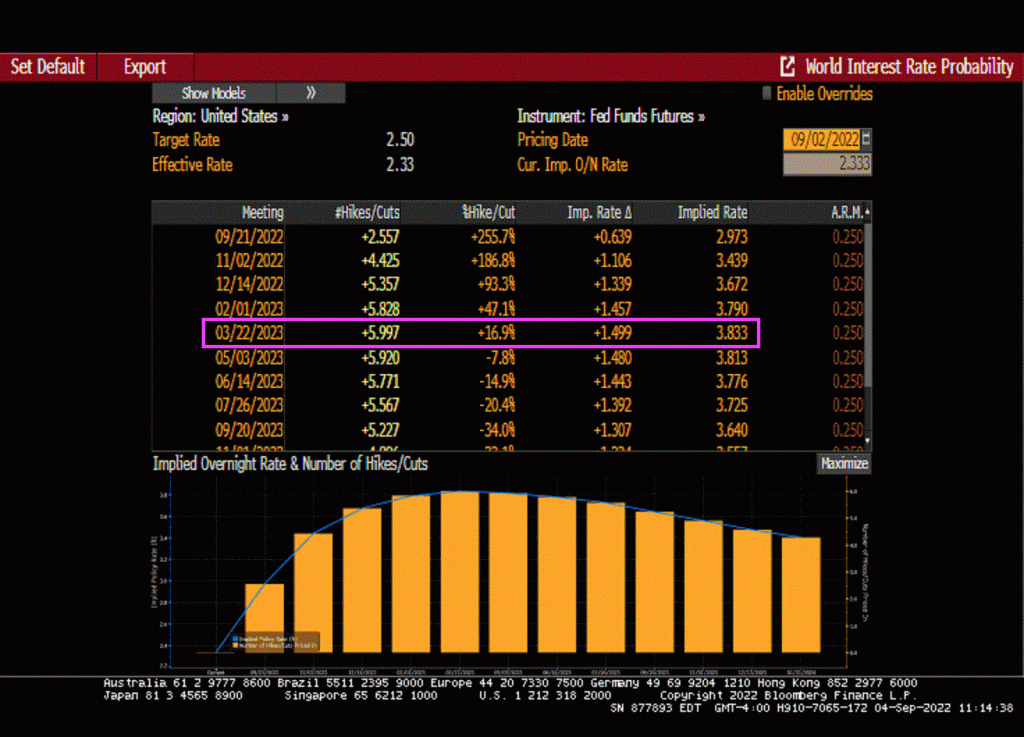Screen dimensions: 1024x737
Task: Click the tallest bar in the chart
Action: (x=461, y=570)
